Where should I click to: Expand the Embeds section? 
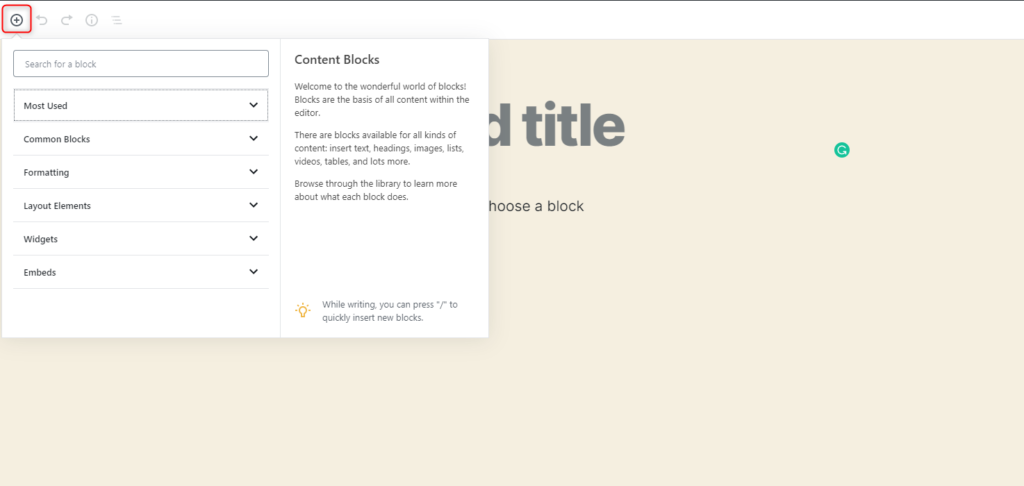coord(141,272)
